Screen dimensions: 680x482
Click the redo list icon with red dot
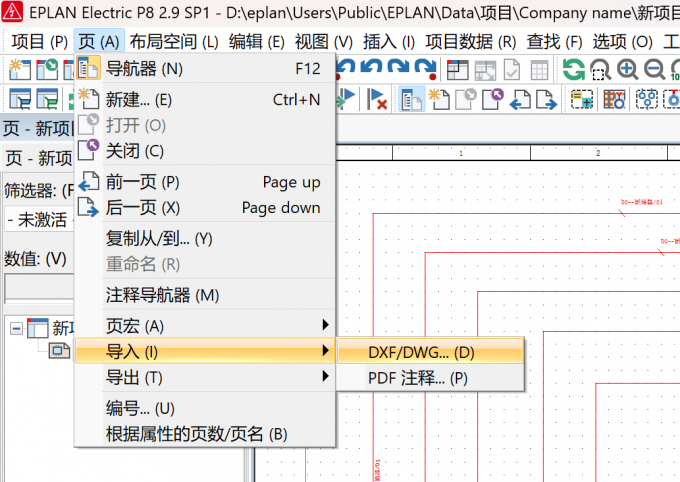tap(425, 69)
